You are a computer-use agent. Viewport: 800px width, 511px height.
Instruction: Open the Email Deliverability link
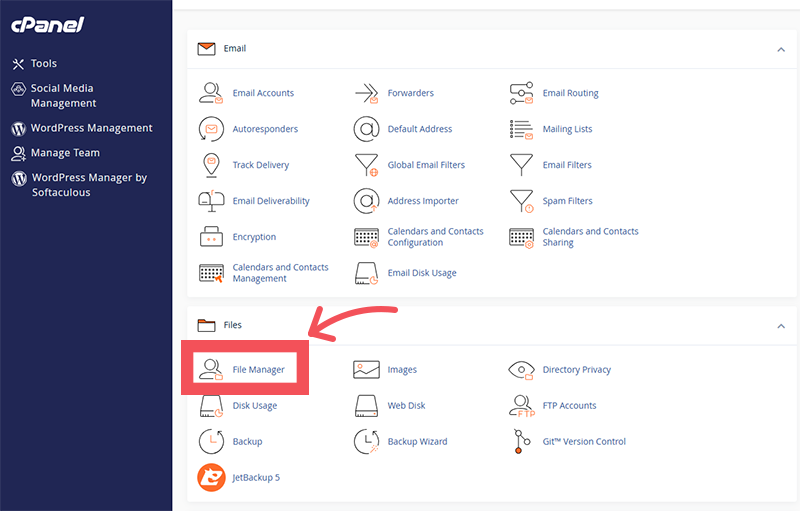point(271,201)
